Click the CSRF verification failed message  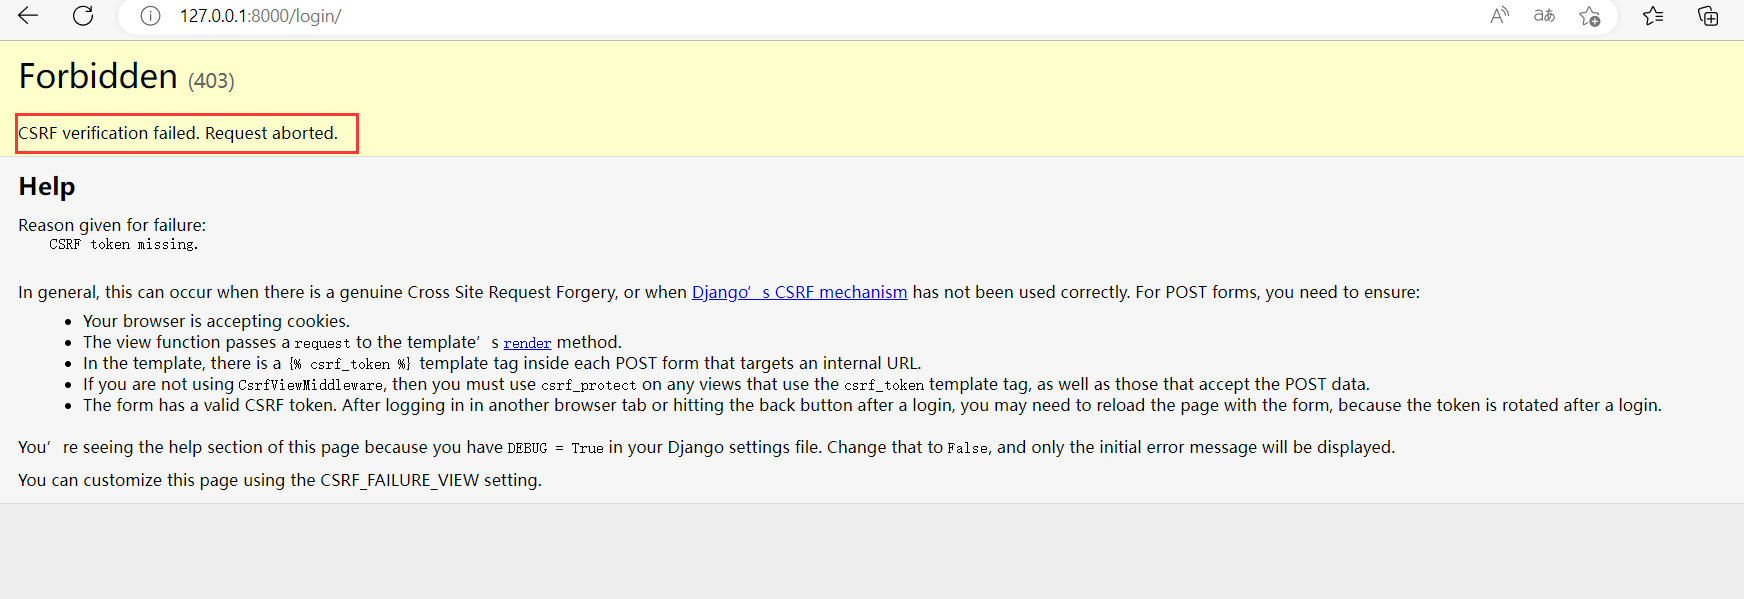178,133
